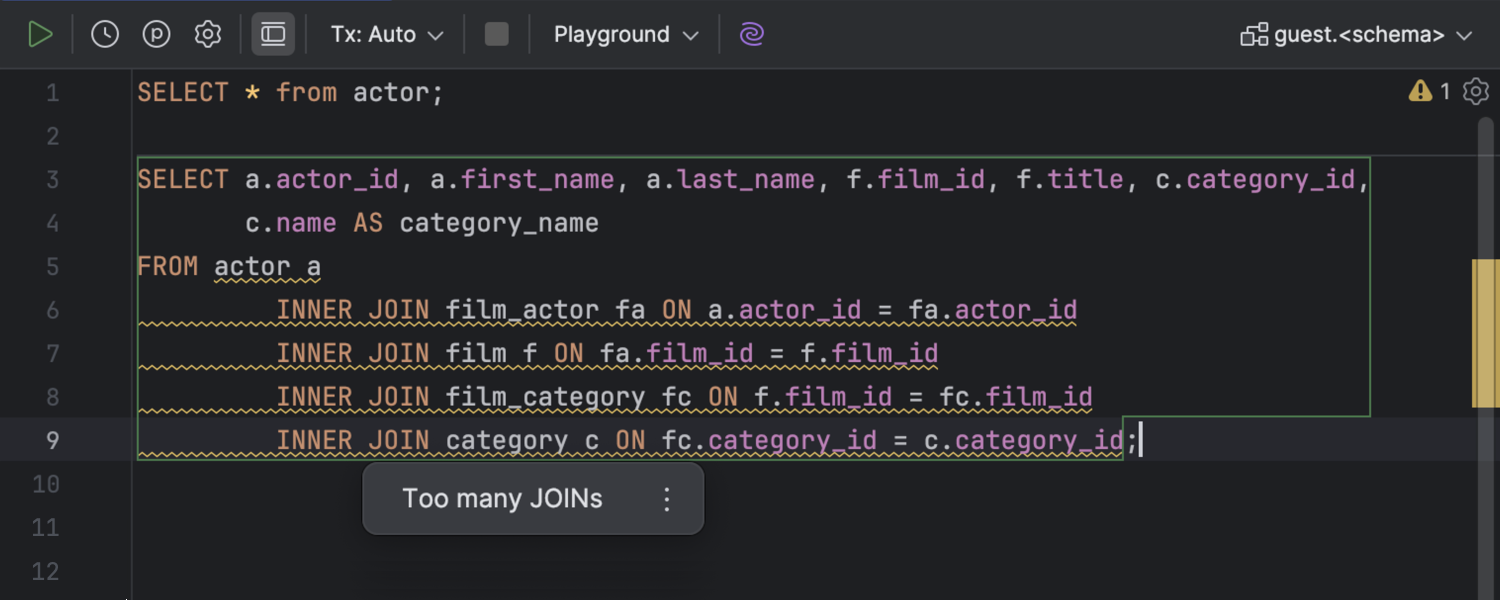The image size is (1500, 600).
Task: Click the Too many JOINs inspection message
Action: click(502, 498)
